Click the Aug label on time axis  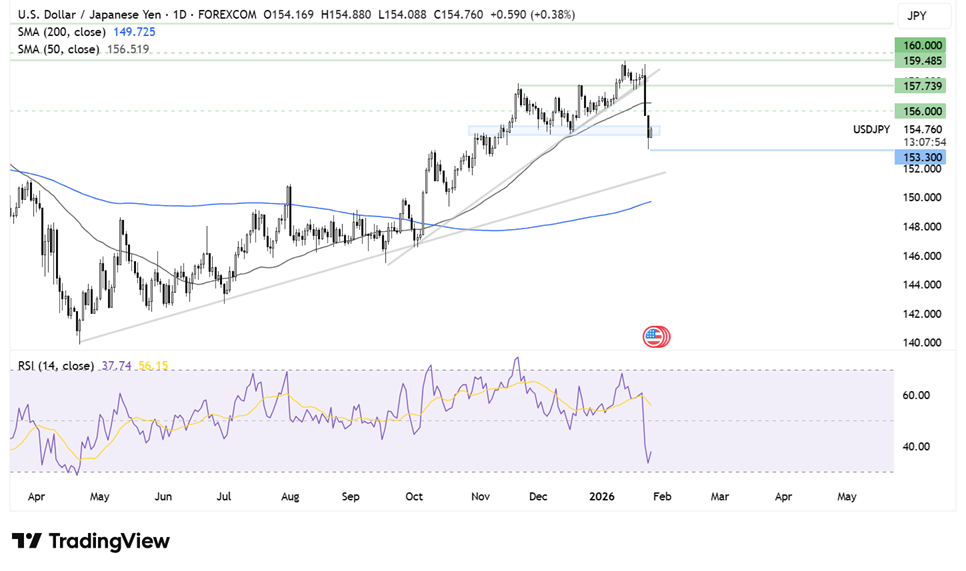(x=291, y=494)
